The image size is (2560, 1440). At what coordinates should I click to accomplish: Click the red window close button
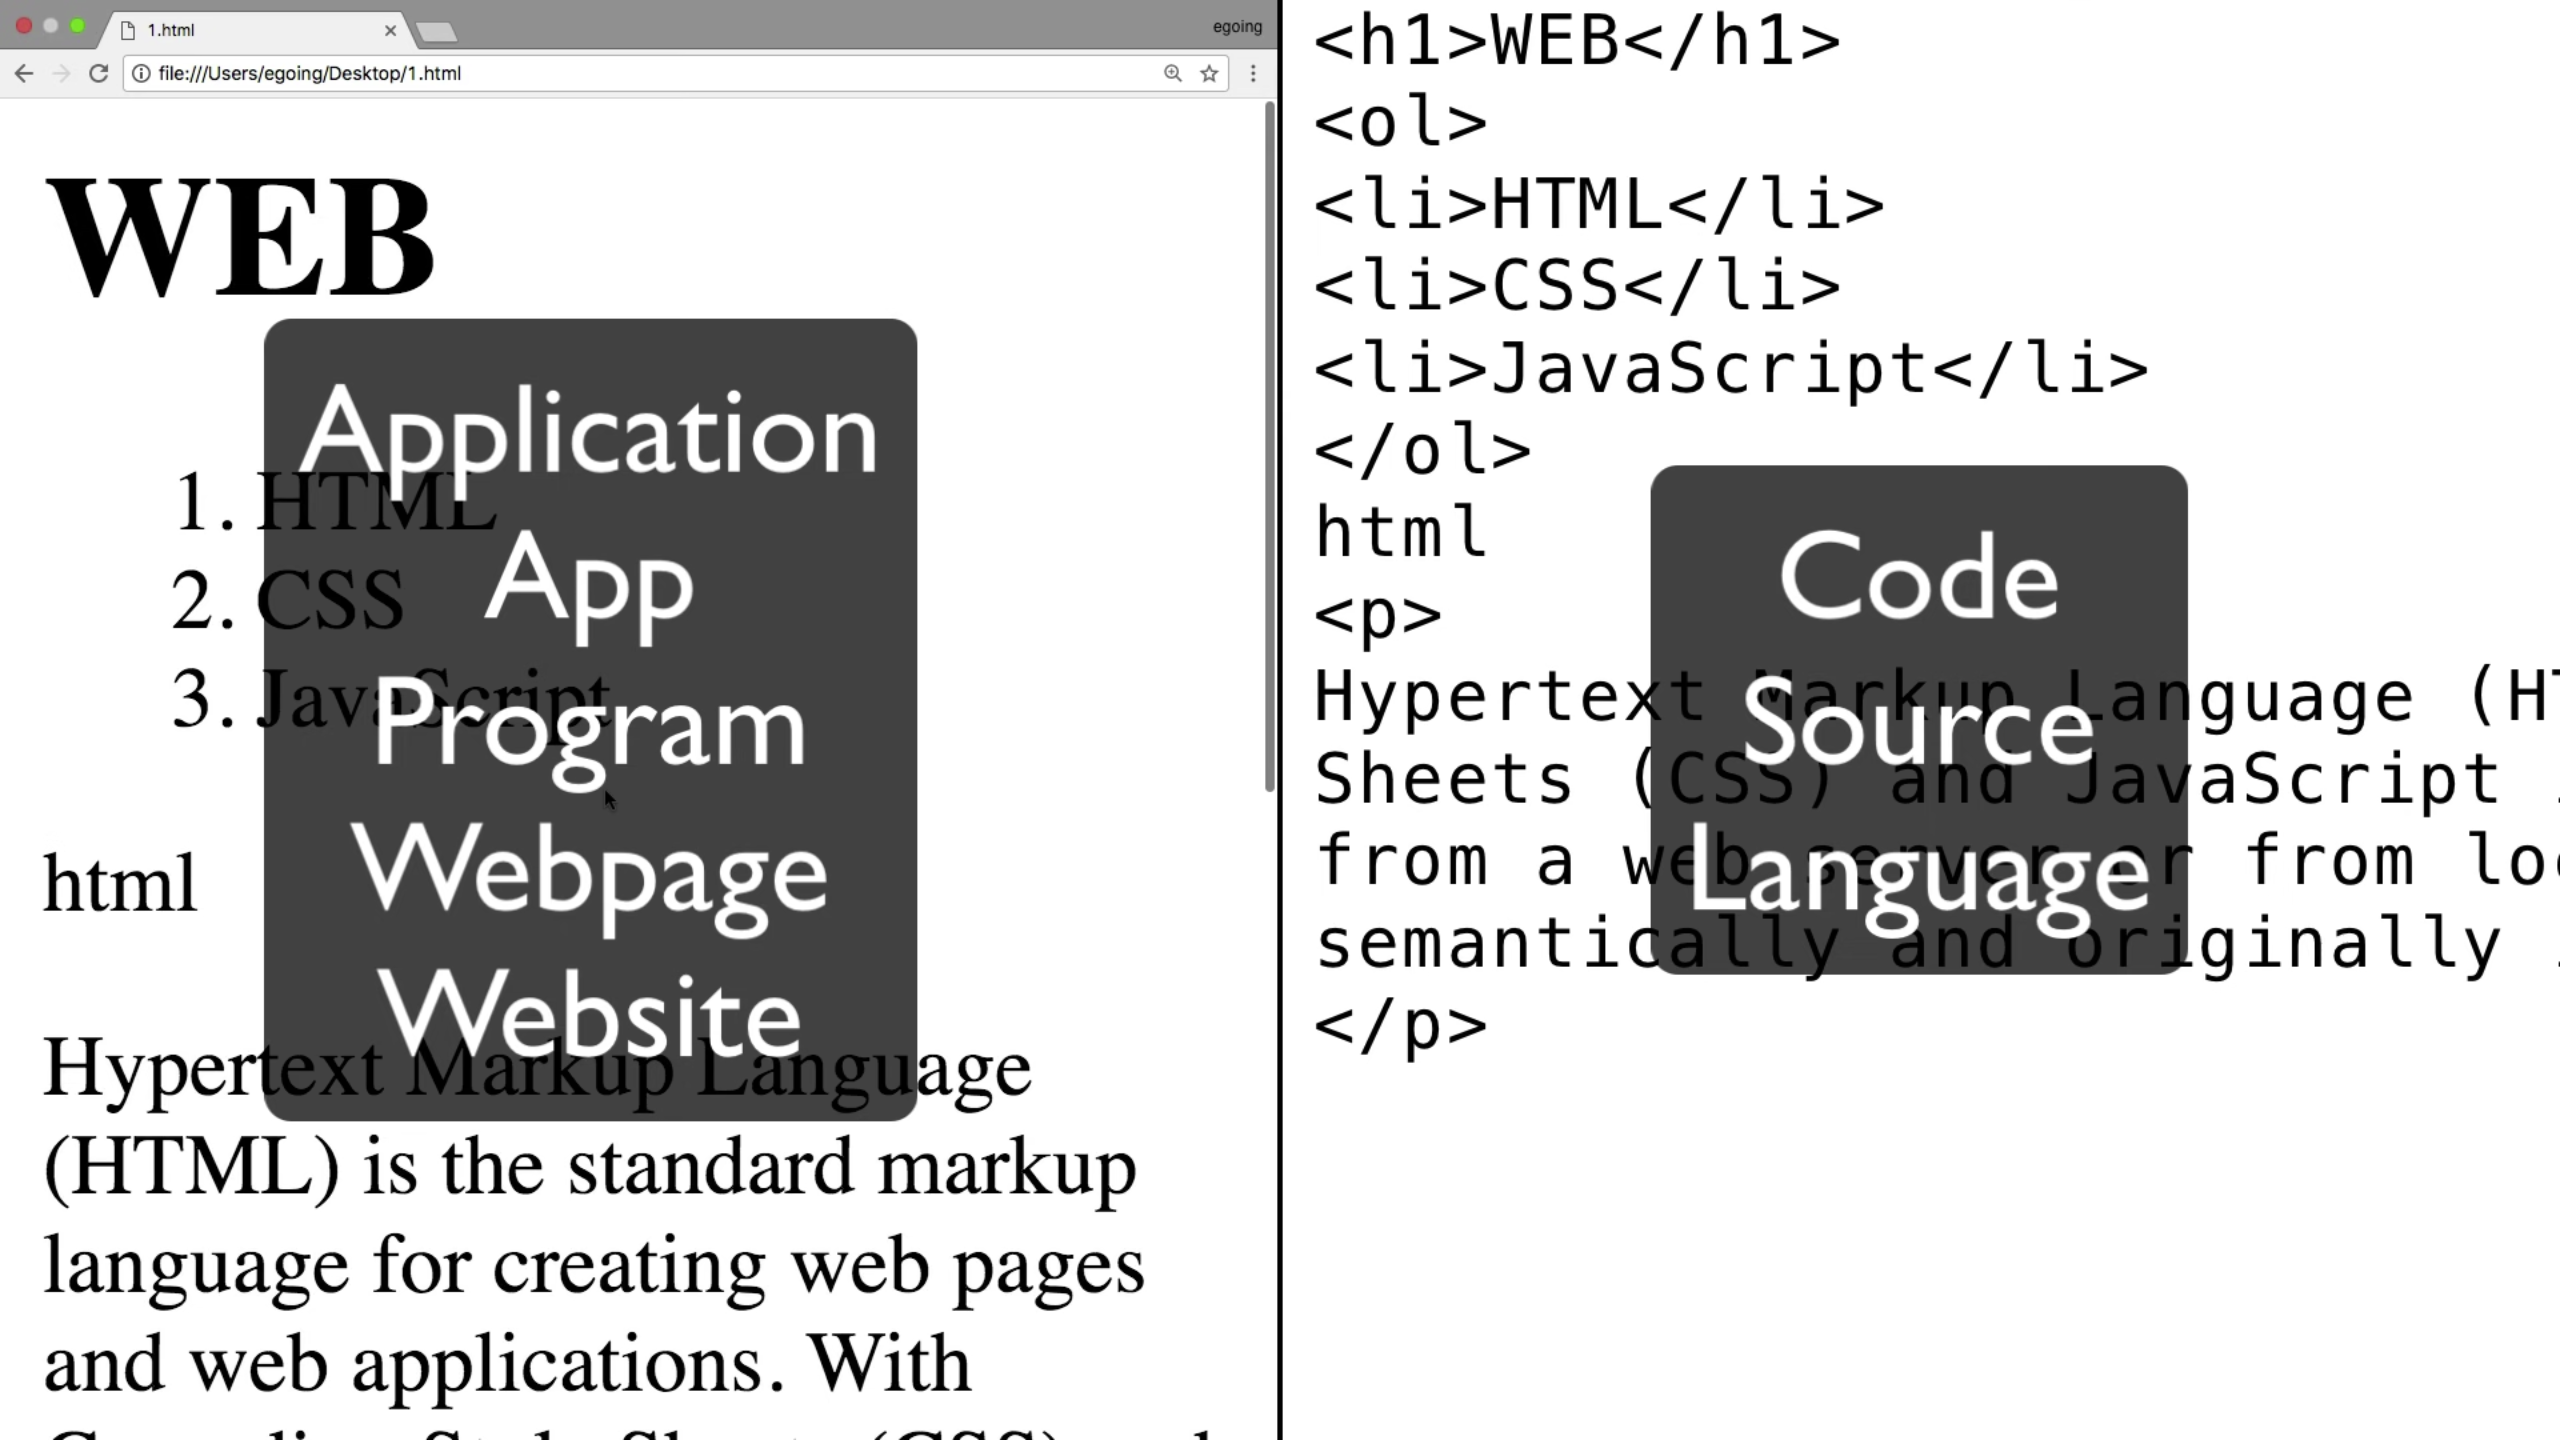coord(24,26)
